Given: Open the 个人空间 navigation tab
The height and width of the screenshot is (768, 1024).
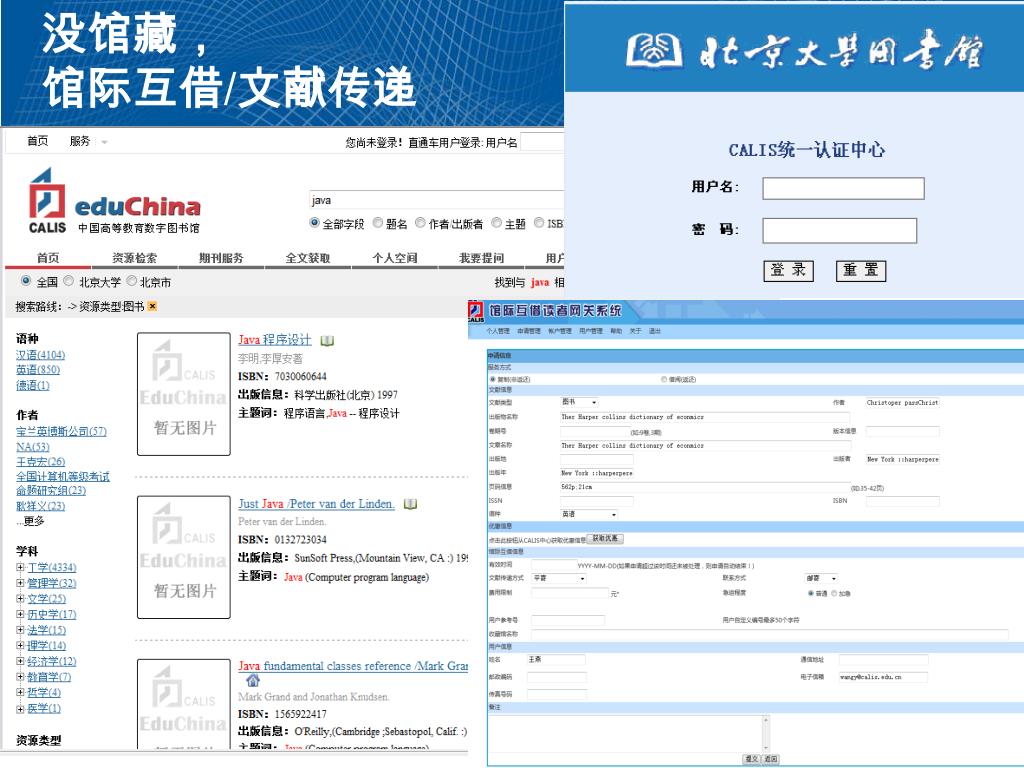Looking at the screenshot, I should pos(395,258).
